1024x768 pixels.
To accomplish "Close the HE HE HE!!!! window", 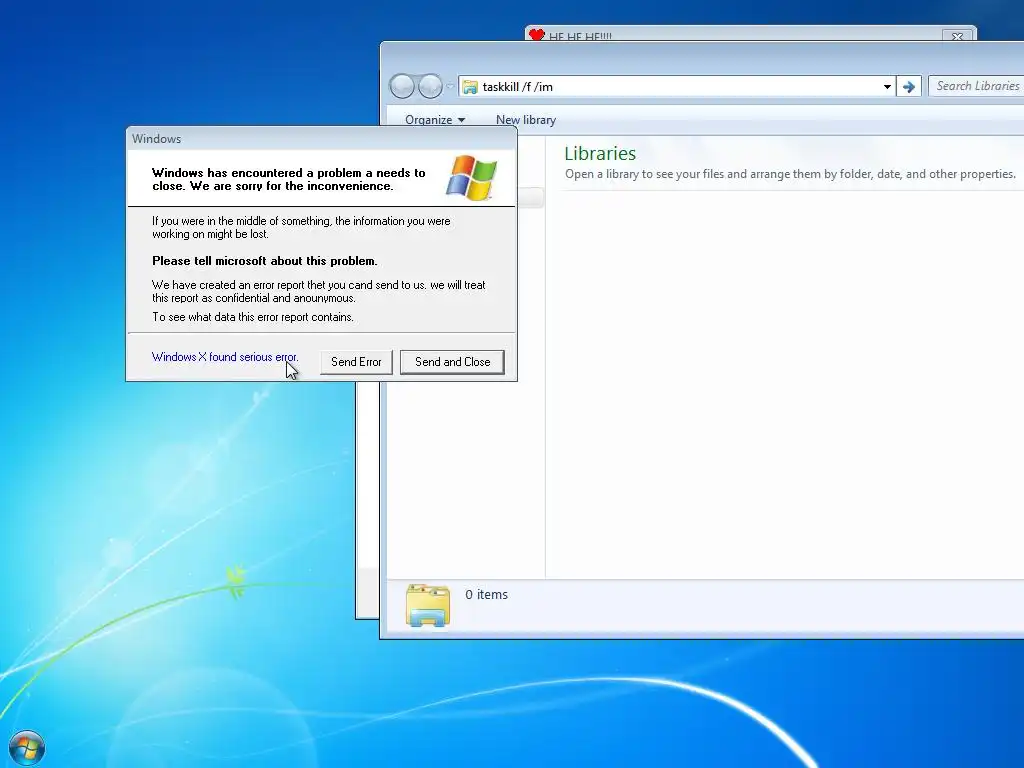I will pyautogui.click(x=957, y=36).
